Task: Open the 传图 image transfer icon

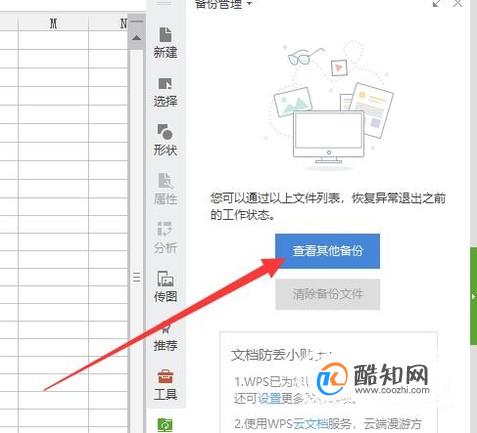Action: click(165, 286)
